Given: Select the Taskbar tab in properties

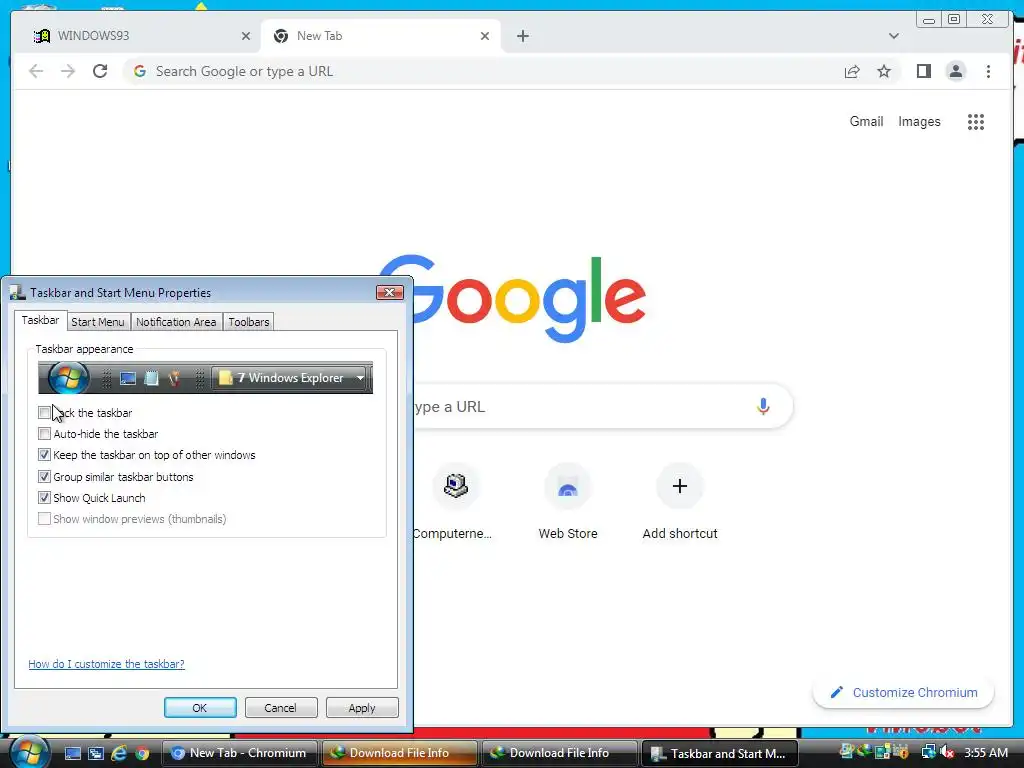Looking at the screenshot, I should coord(40,320).
